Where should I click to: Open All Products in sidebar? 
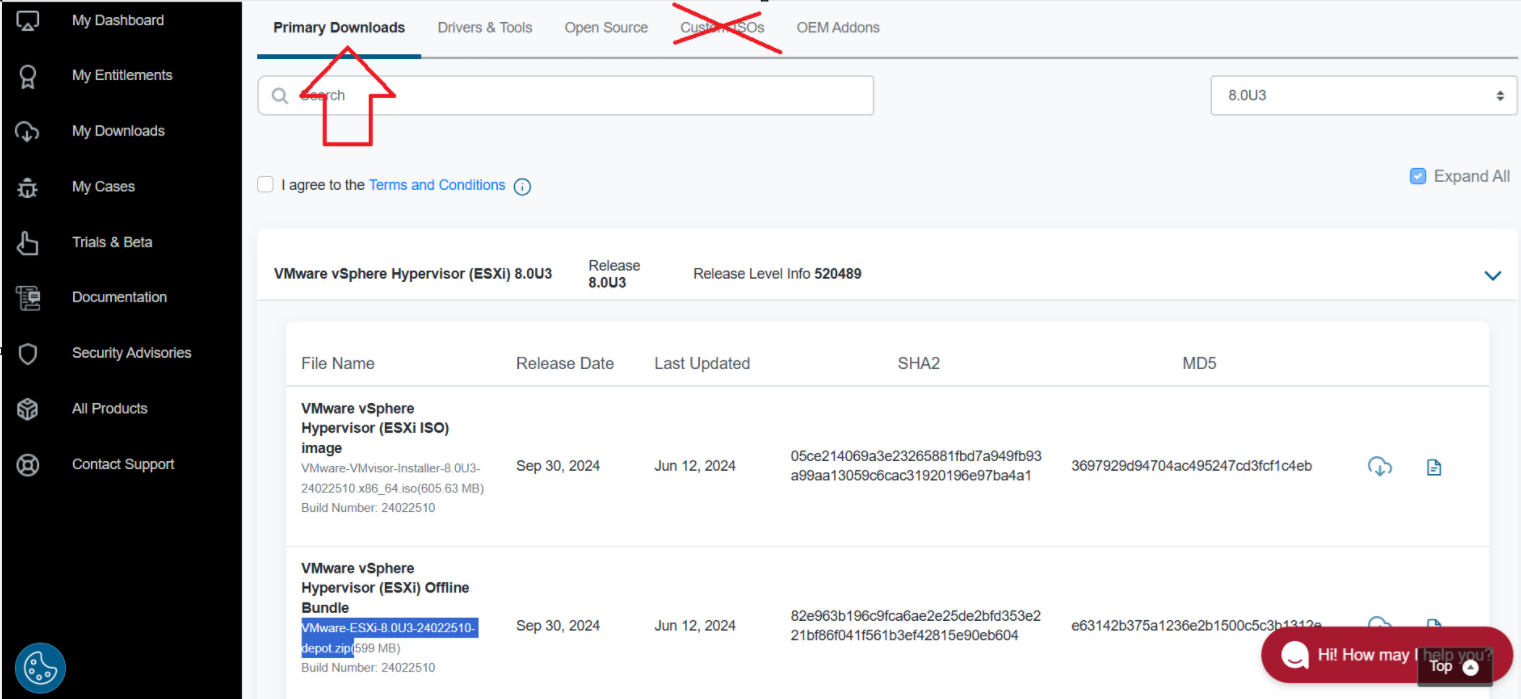tap(109, 408)
